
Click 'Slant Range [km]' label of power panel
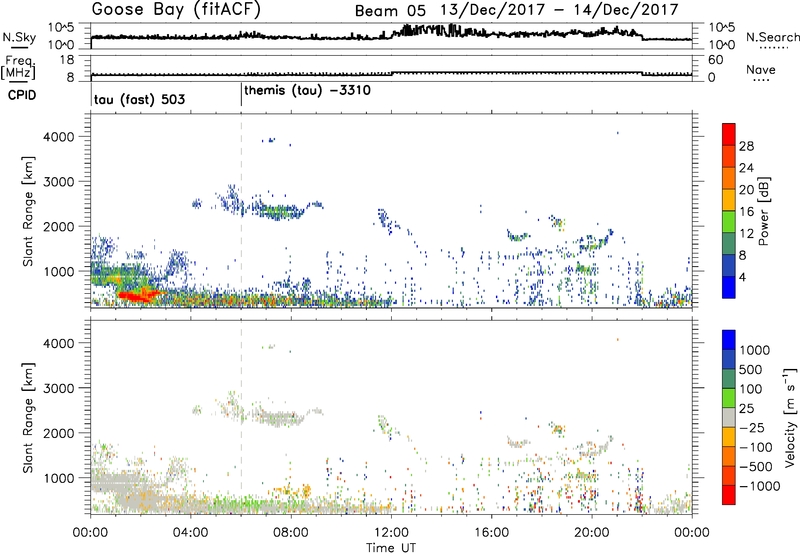pos(28,211)
